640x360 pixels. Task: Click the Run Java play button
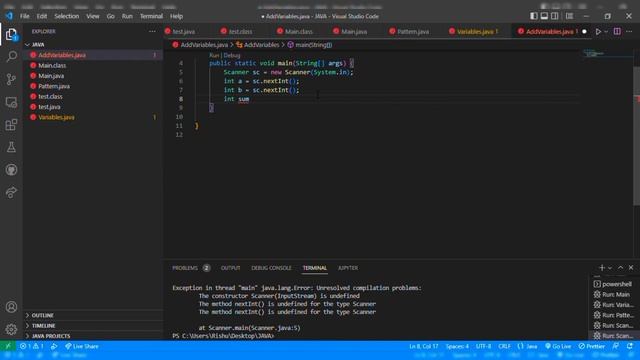pyautogui.click(x=598, y=31)
